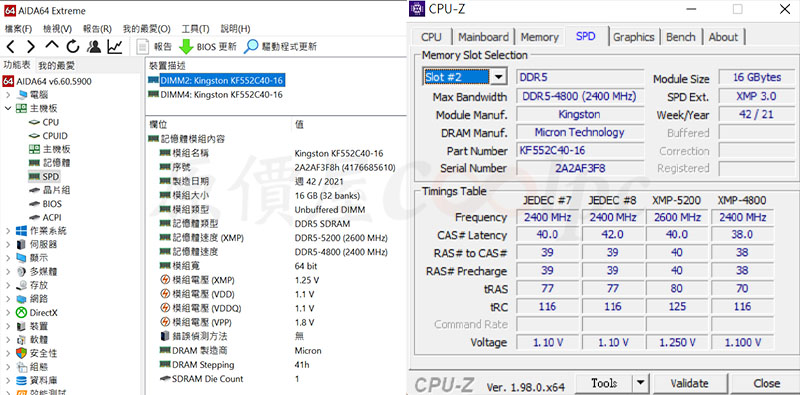Open the Tools dropdown arrow in CPU-Z
Viewport: 800px width, 395px height.
coord(641,383)
